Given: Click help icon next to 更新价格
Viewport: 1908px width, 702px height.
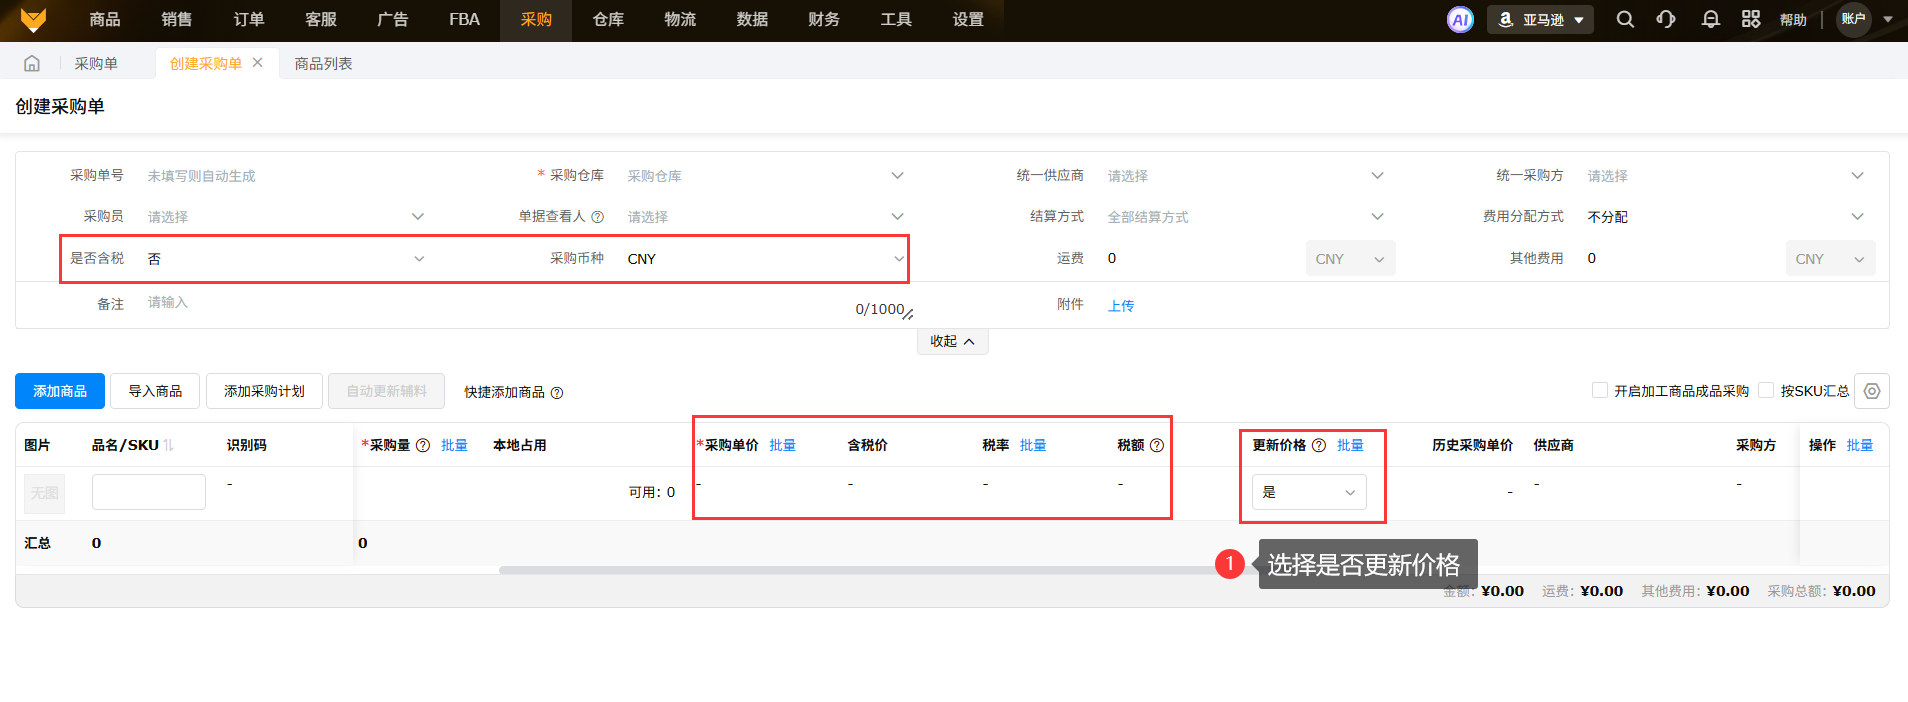Looking at the screenshot, I should (1319, 445).
